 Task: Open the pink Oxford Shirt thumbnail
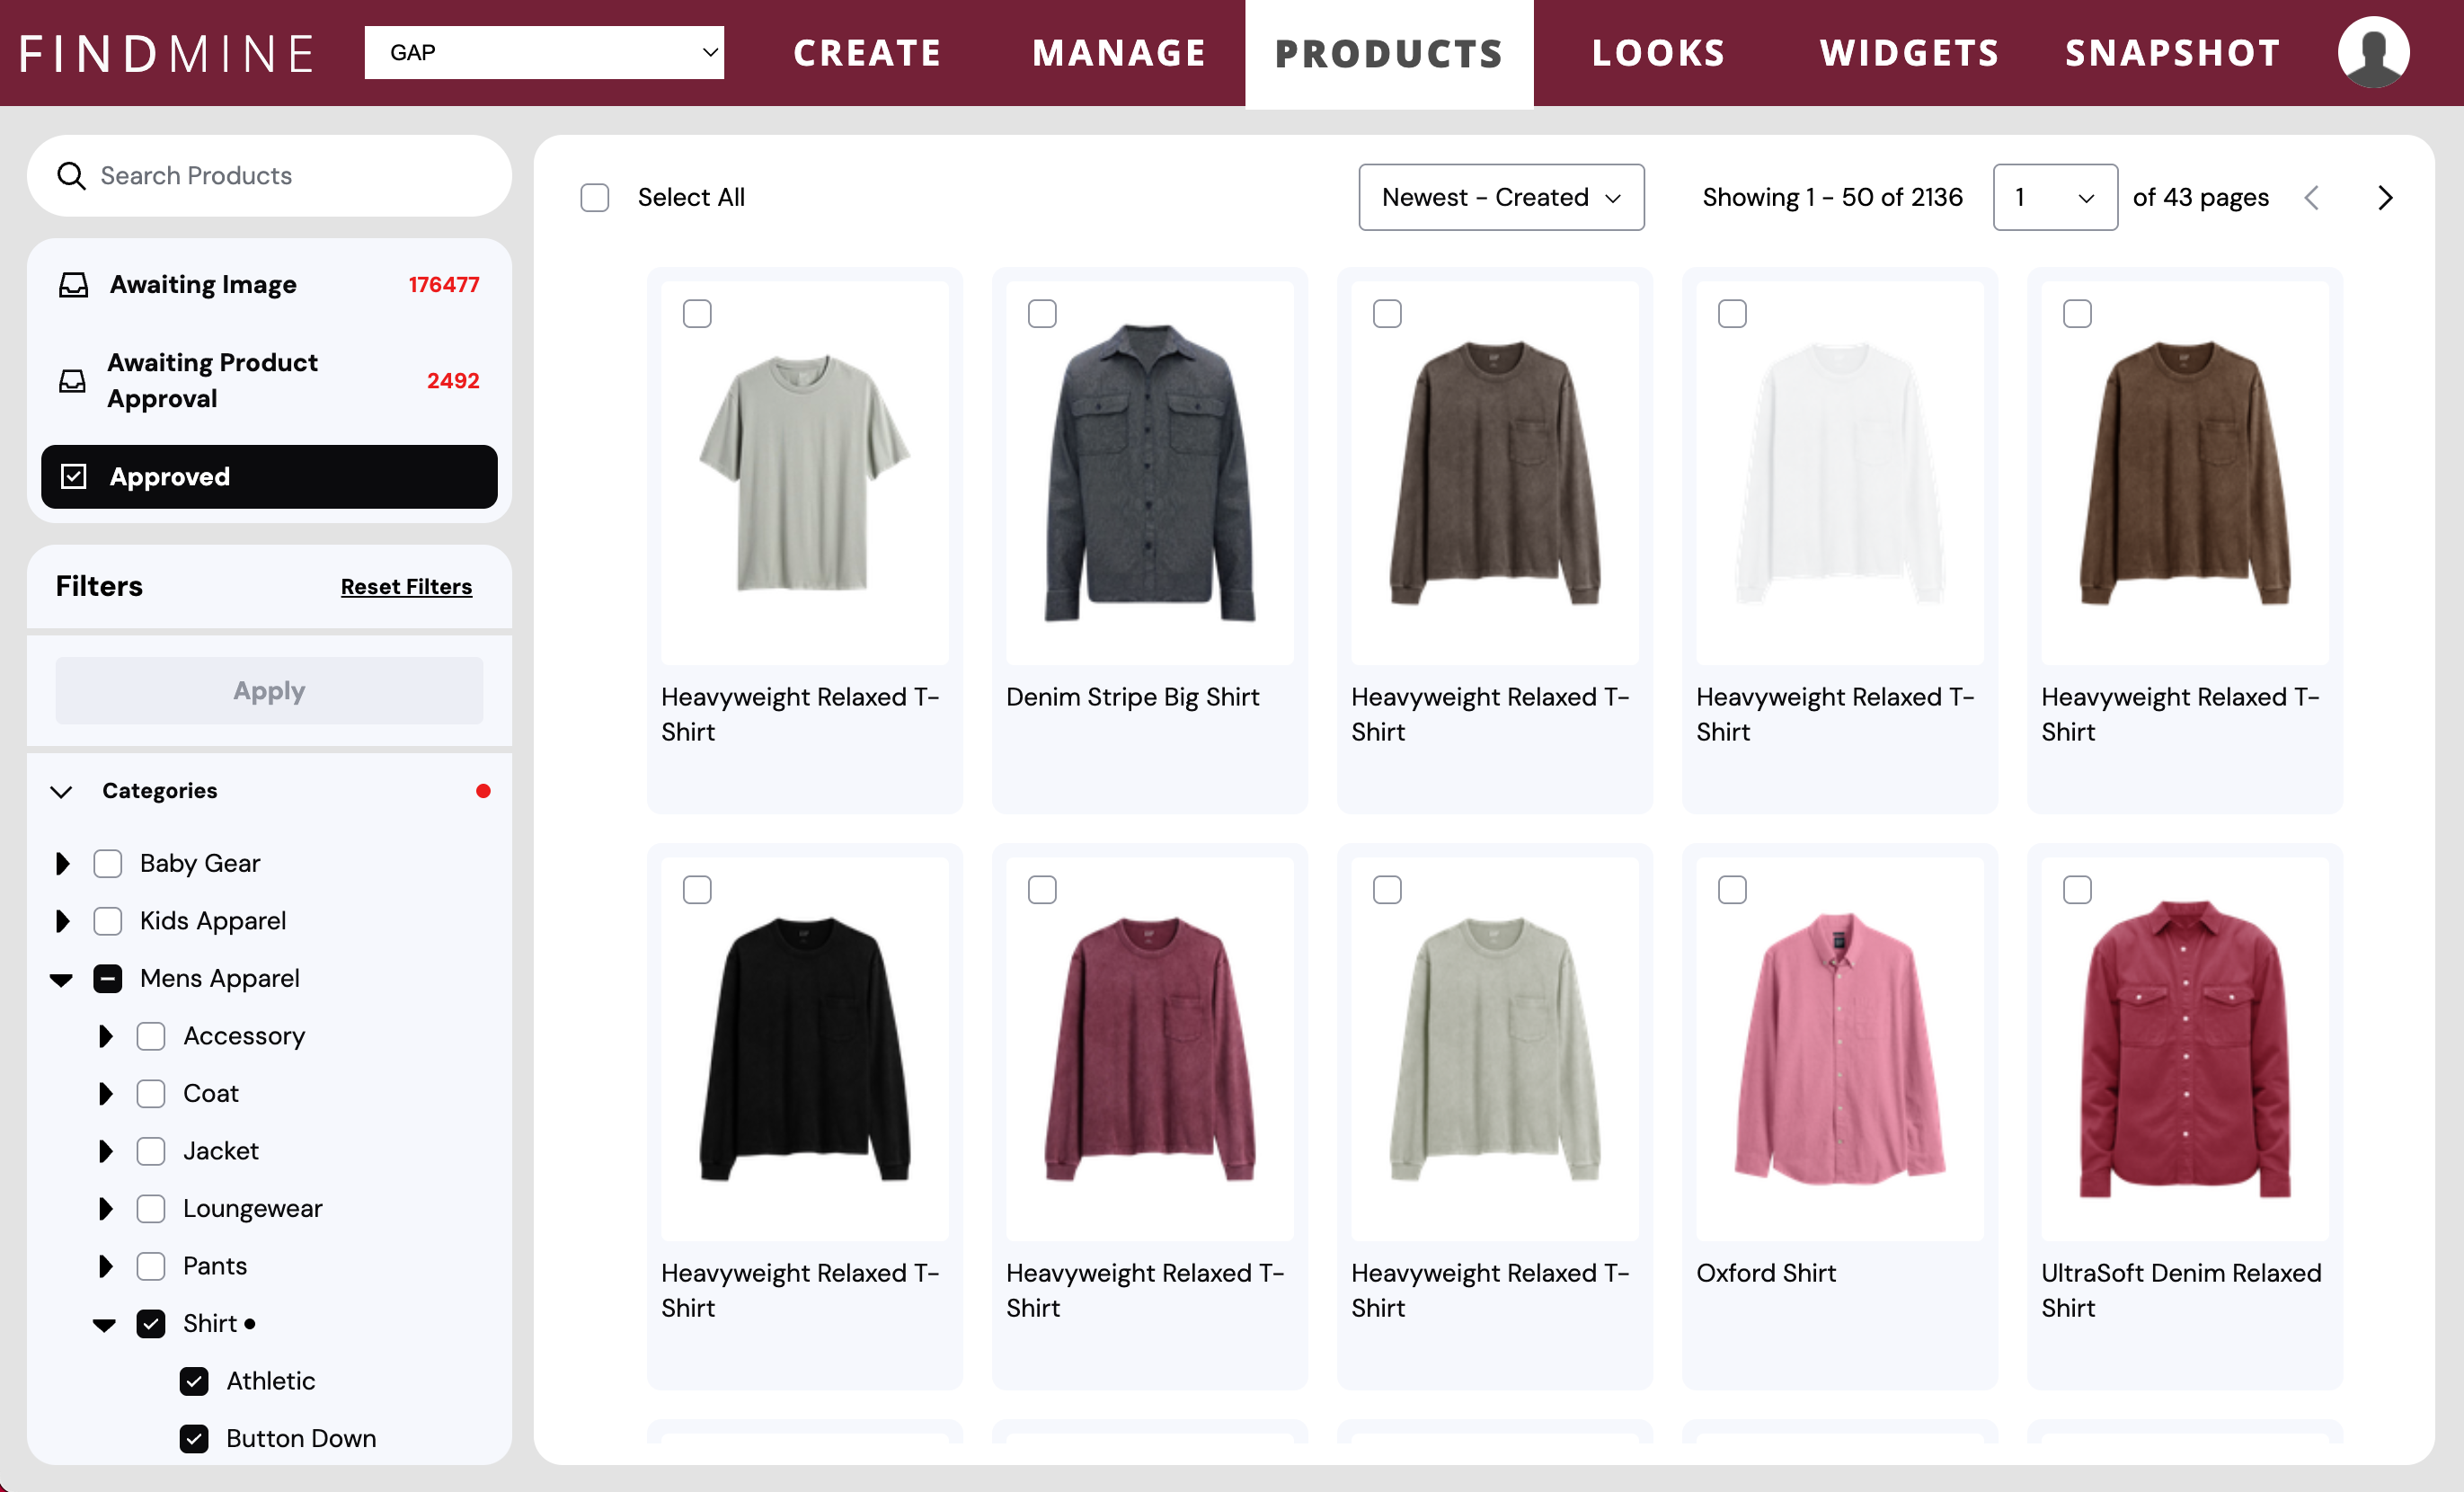(1839, 1048)
